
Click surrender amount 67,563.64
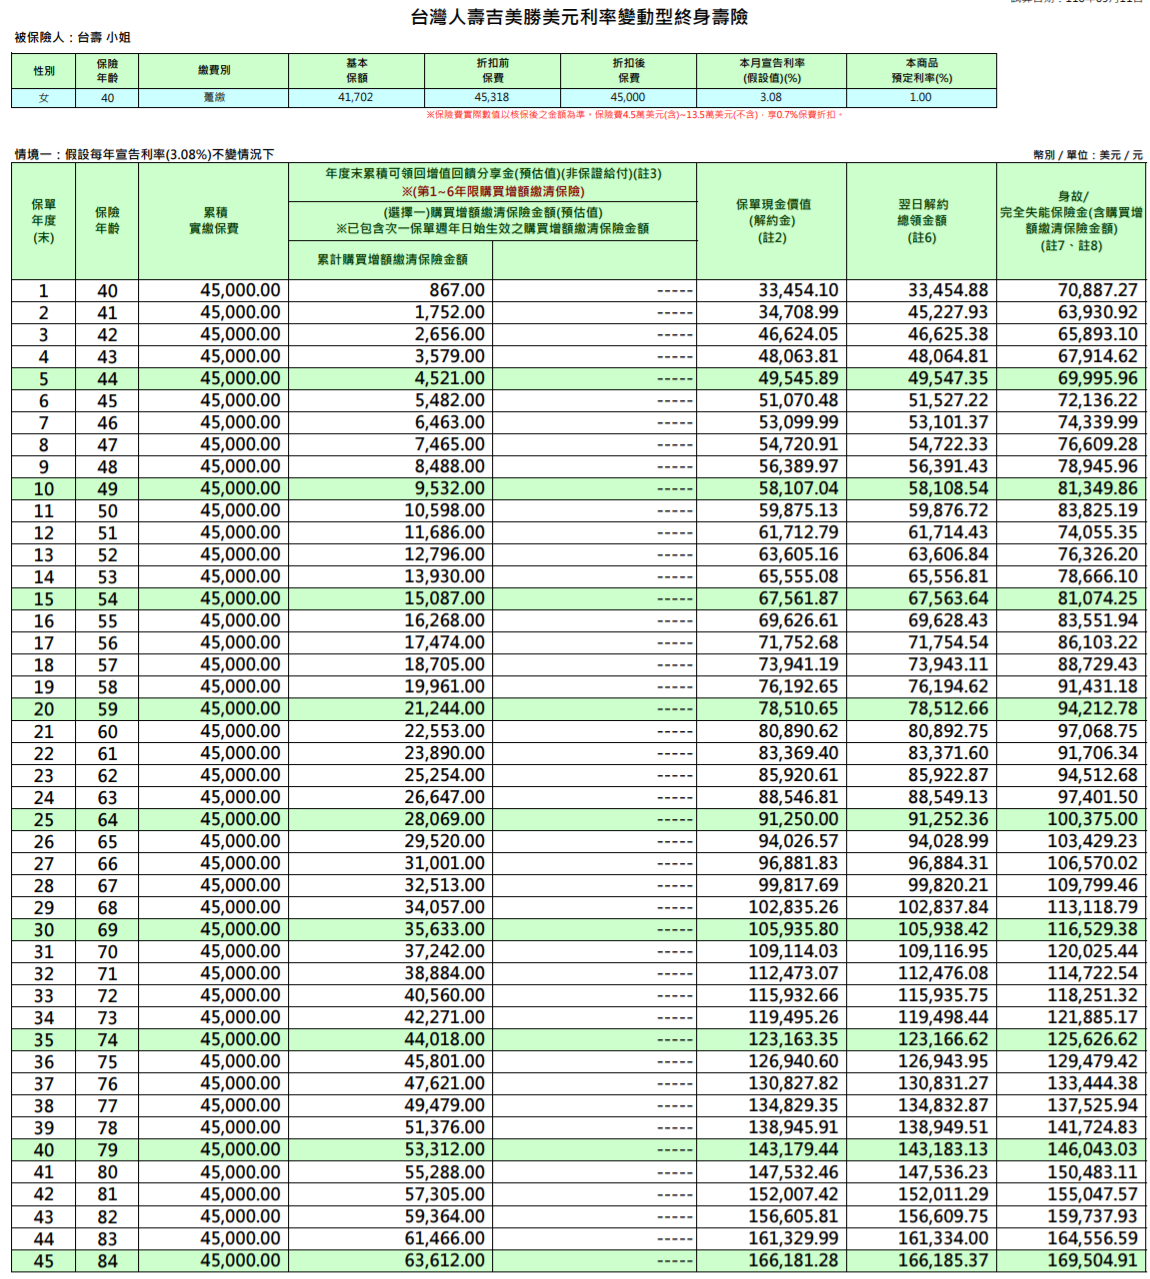coord(948,598)
